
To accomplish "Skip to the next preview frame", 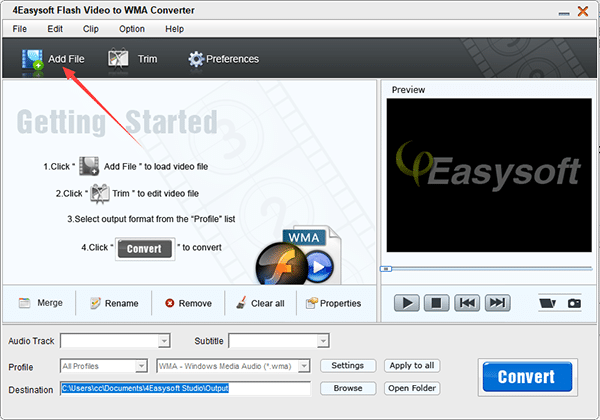I will coord(497,303).
